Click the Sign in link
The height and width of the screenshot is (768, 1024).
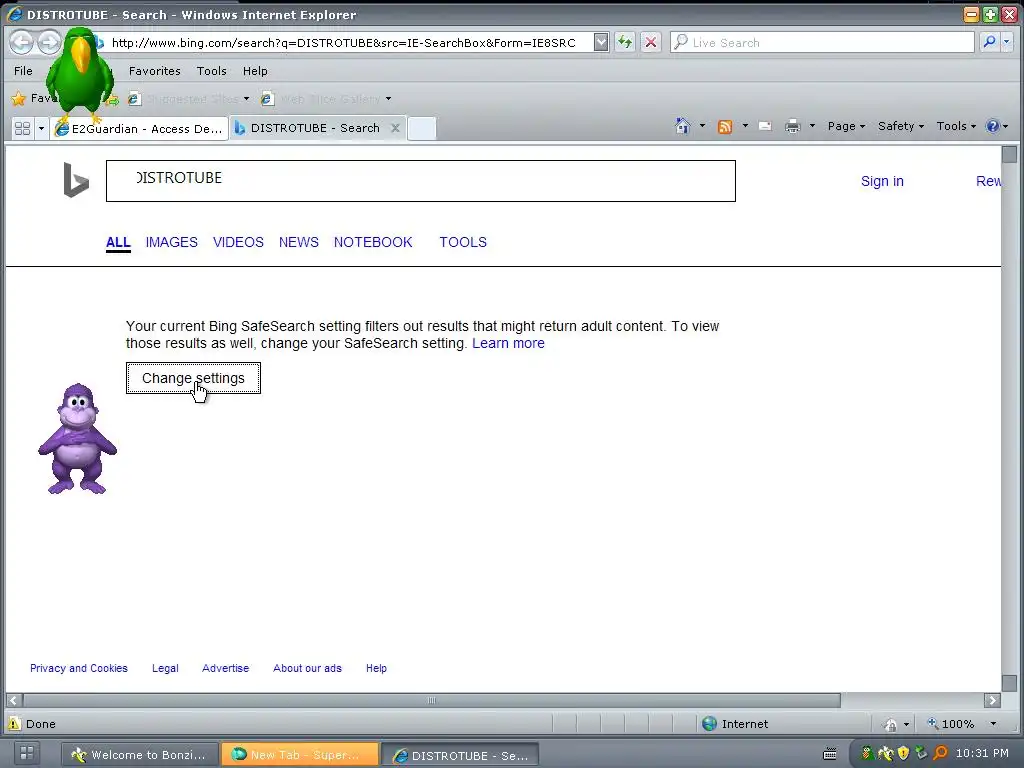(882, 181)
